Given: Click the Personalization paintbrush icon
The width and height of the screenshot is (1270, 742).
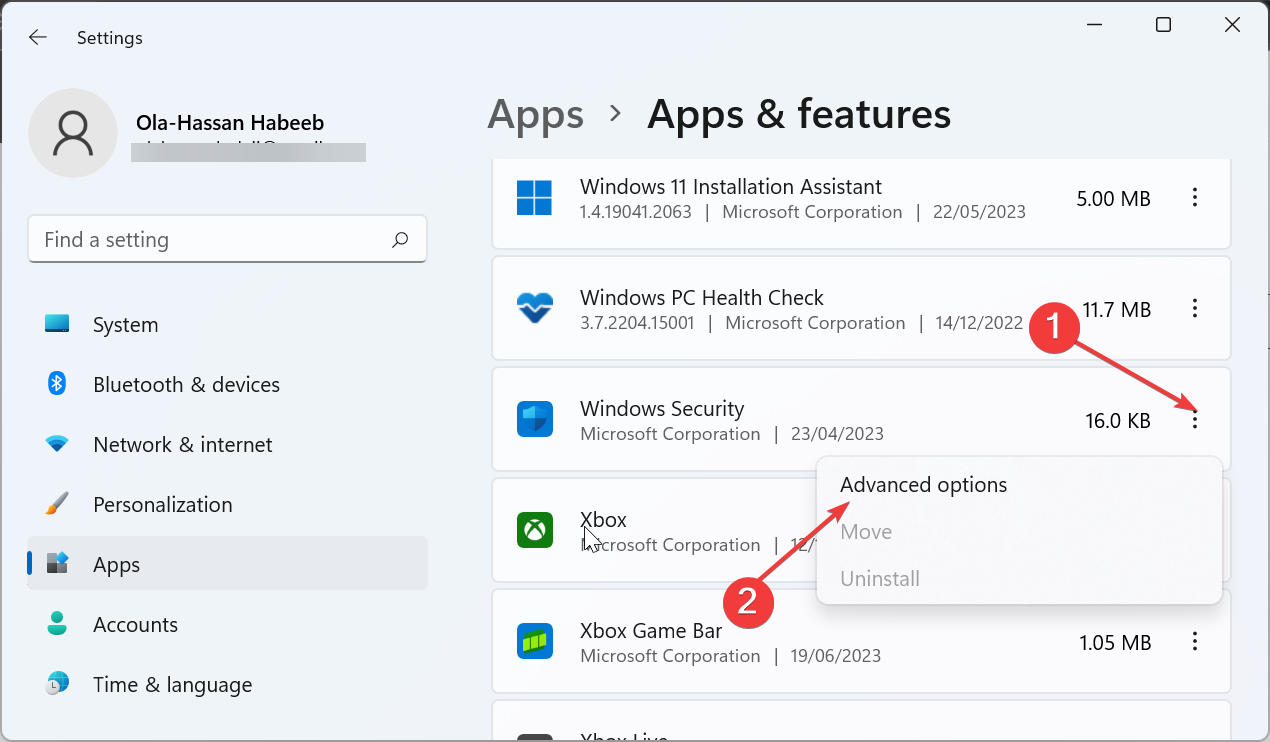Looking at the screenshot, I should [57, 504].
